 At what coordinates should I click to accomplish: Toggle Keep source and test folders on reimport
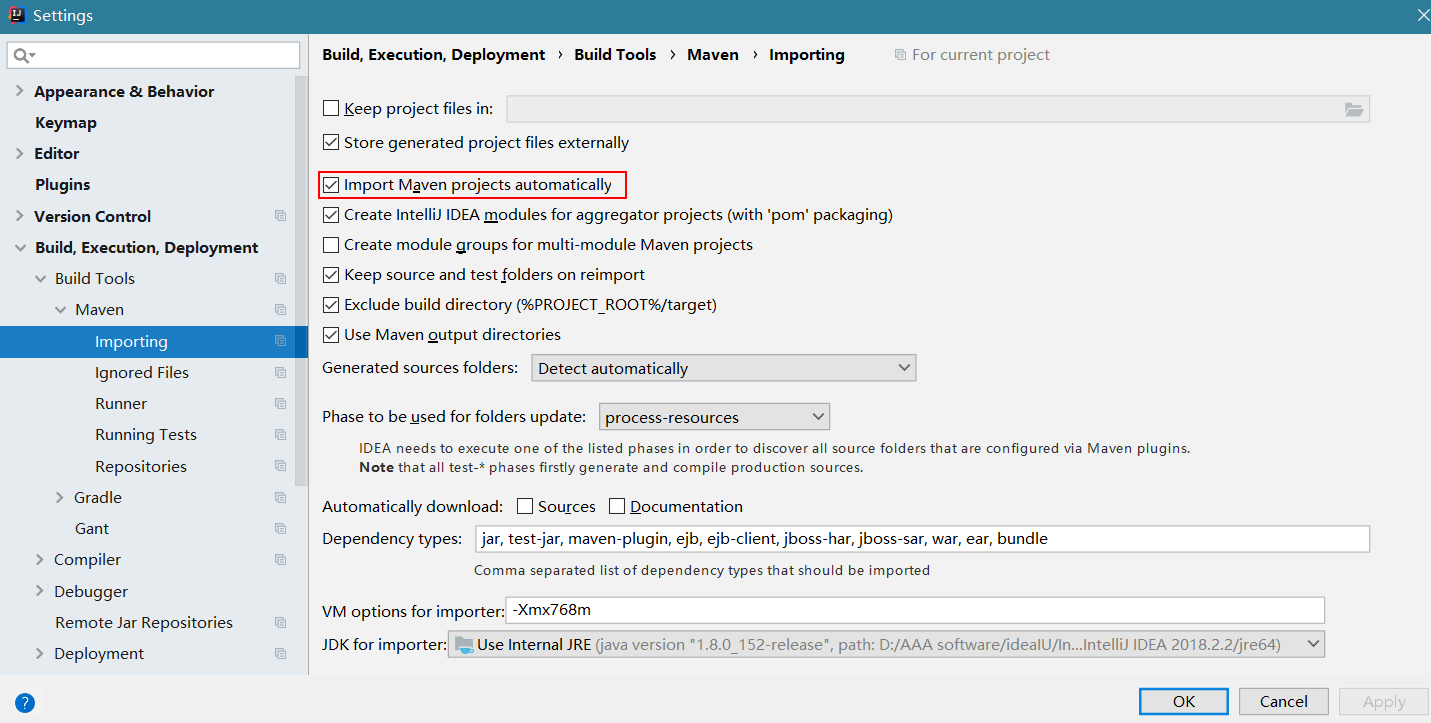point(331,275)
